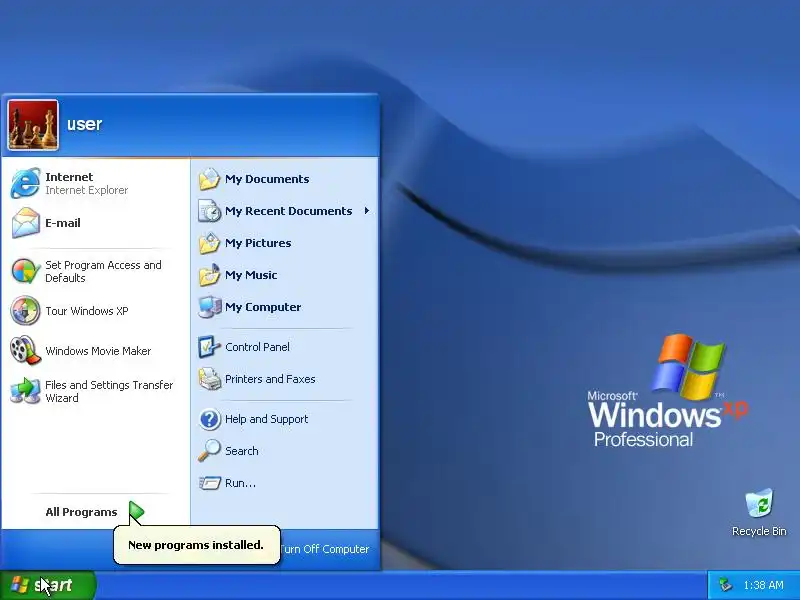
Task: Click the Recycle Bin label text
Action: pos(759,531)
